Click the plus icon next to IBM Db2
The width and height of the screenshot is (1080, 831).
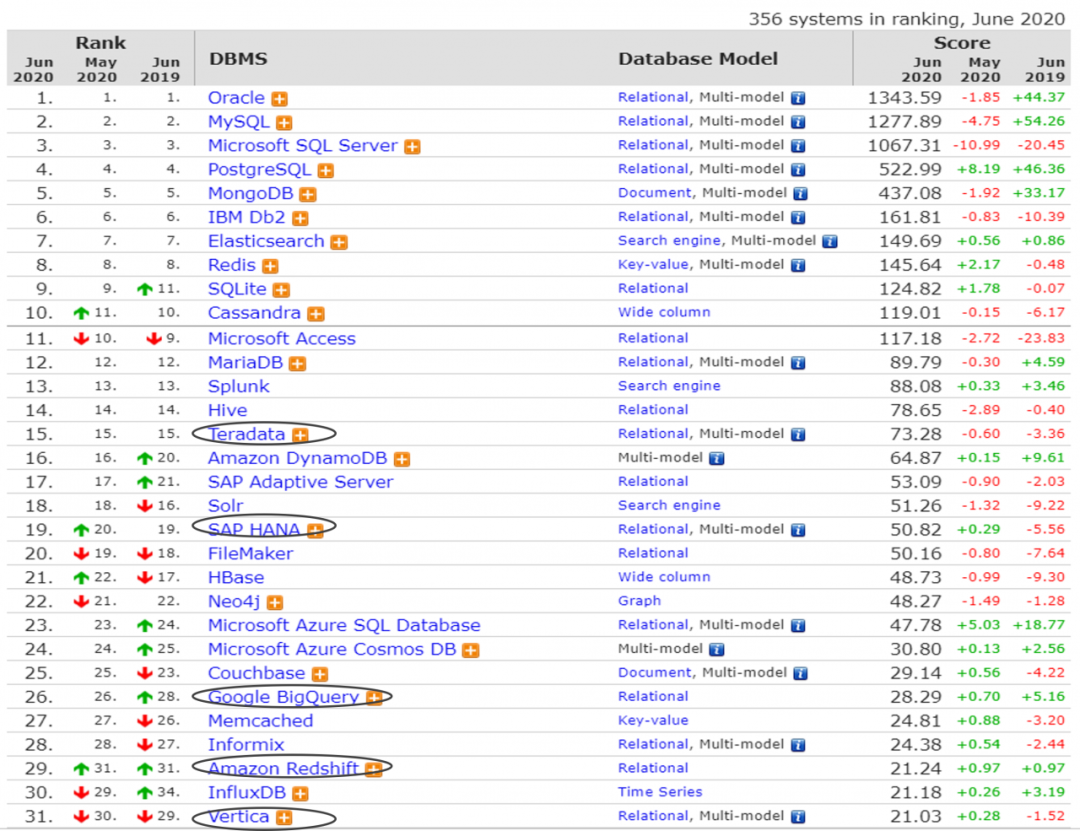pyautogui.click(x=300, y=218)
